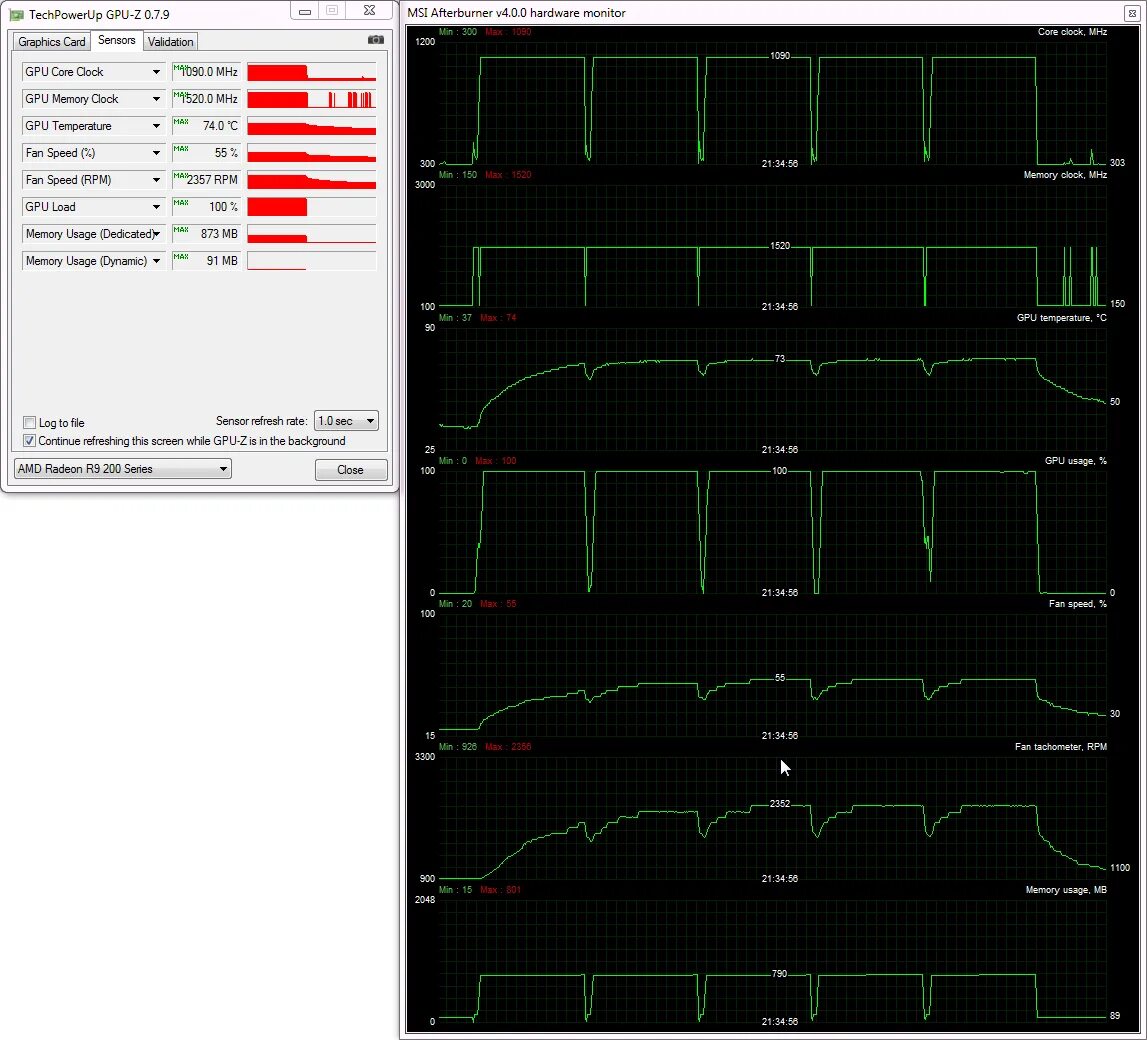Enable the Log to file checkbox
This screenshot has width=1147, height=1040.
(x=29, y=423)
